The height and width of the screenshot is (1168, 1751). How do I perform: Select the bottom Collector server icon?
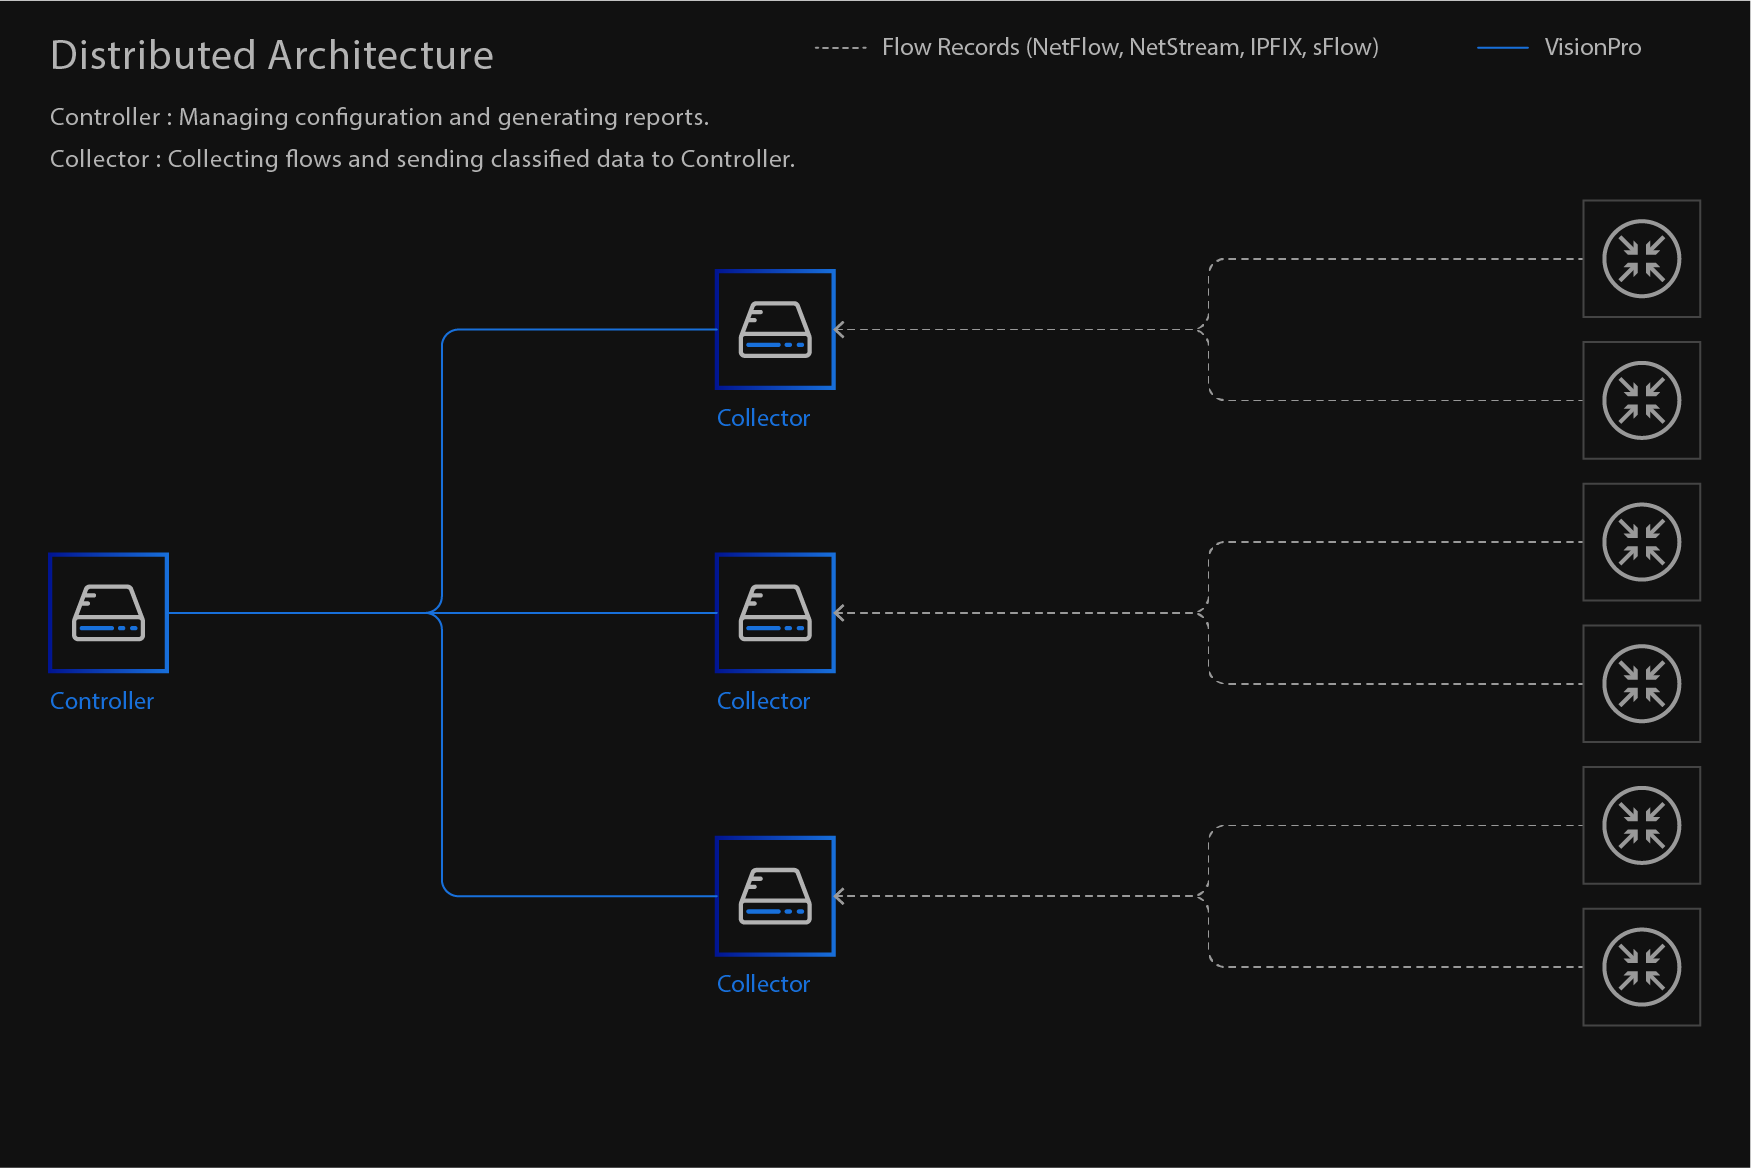pyautogui.click(x=775, y=896)
